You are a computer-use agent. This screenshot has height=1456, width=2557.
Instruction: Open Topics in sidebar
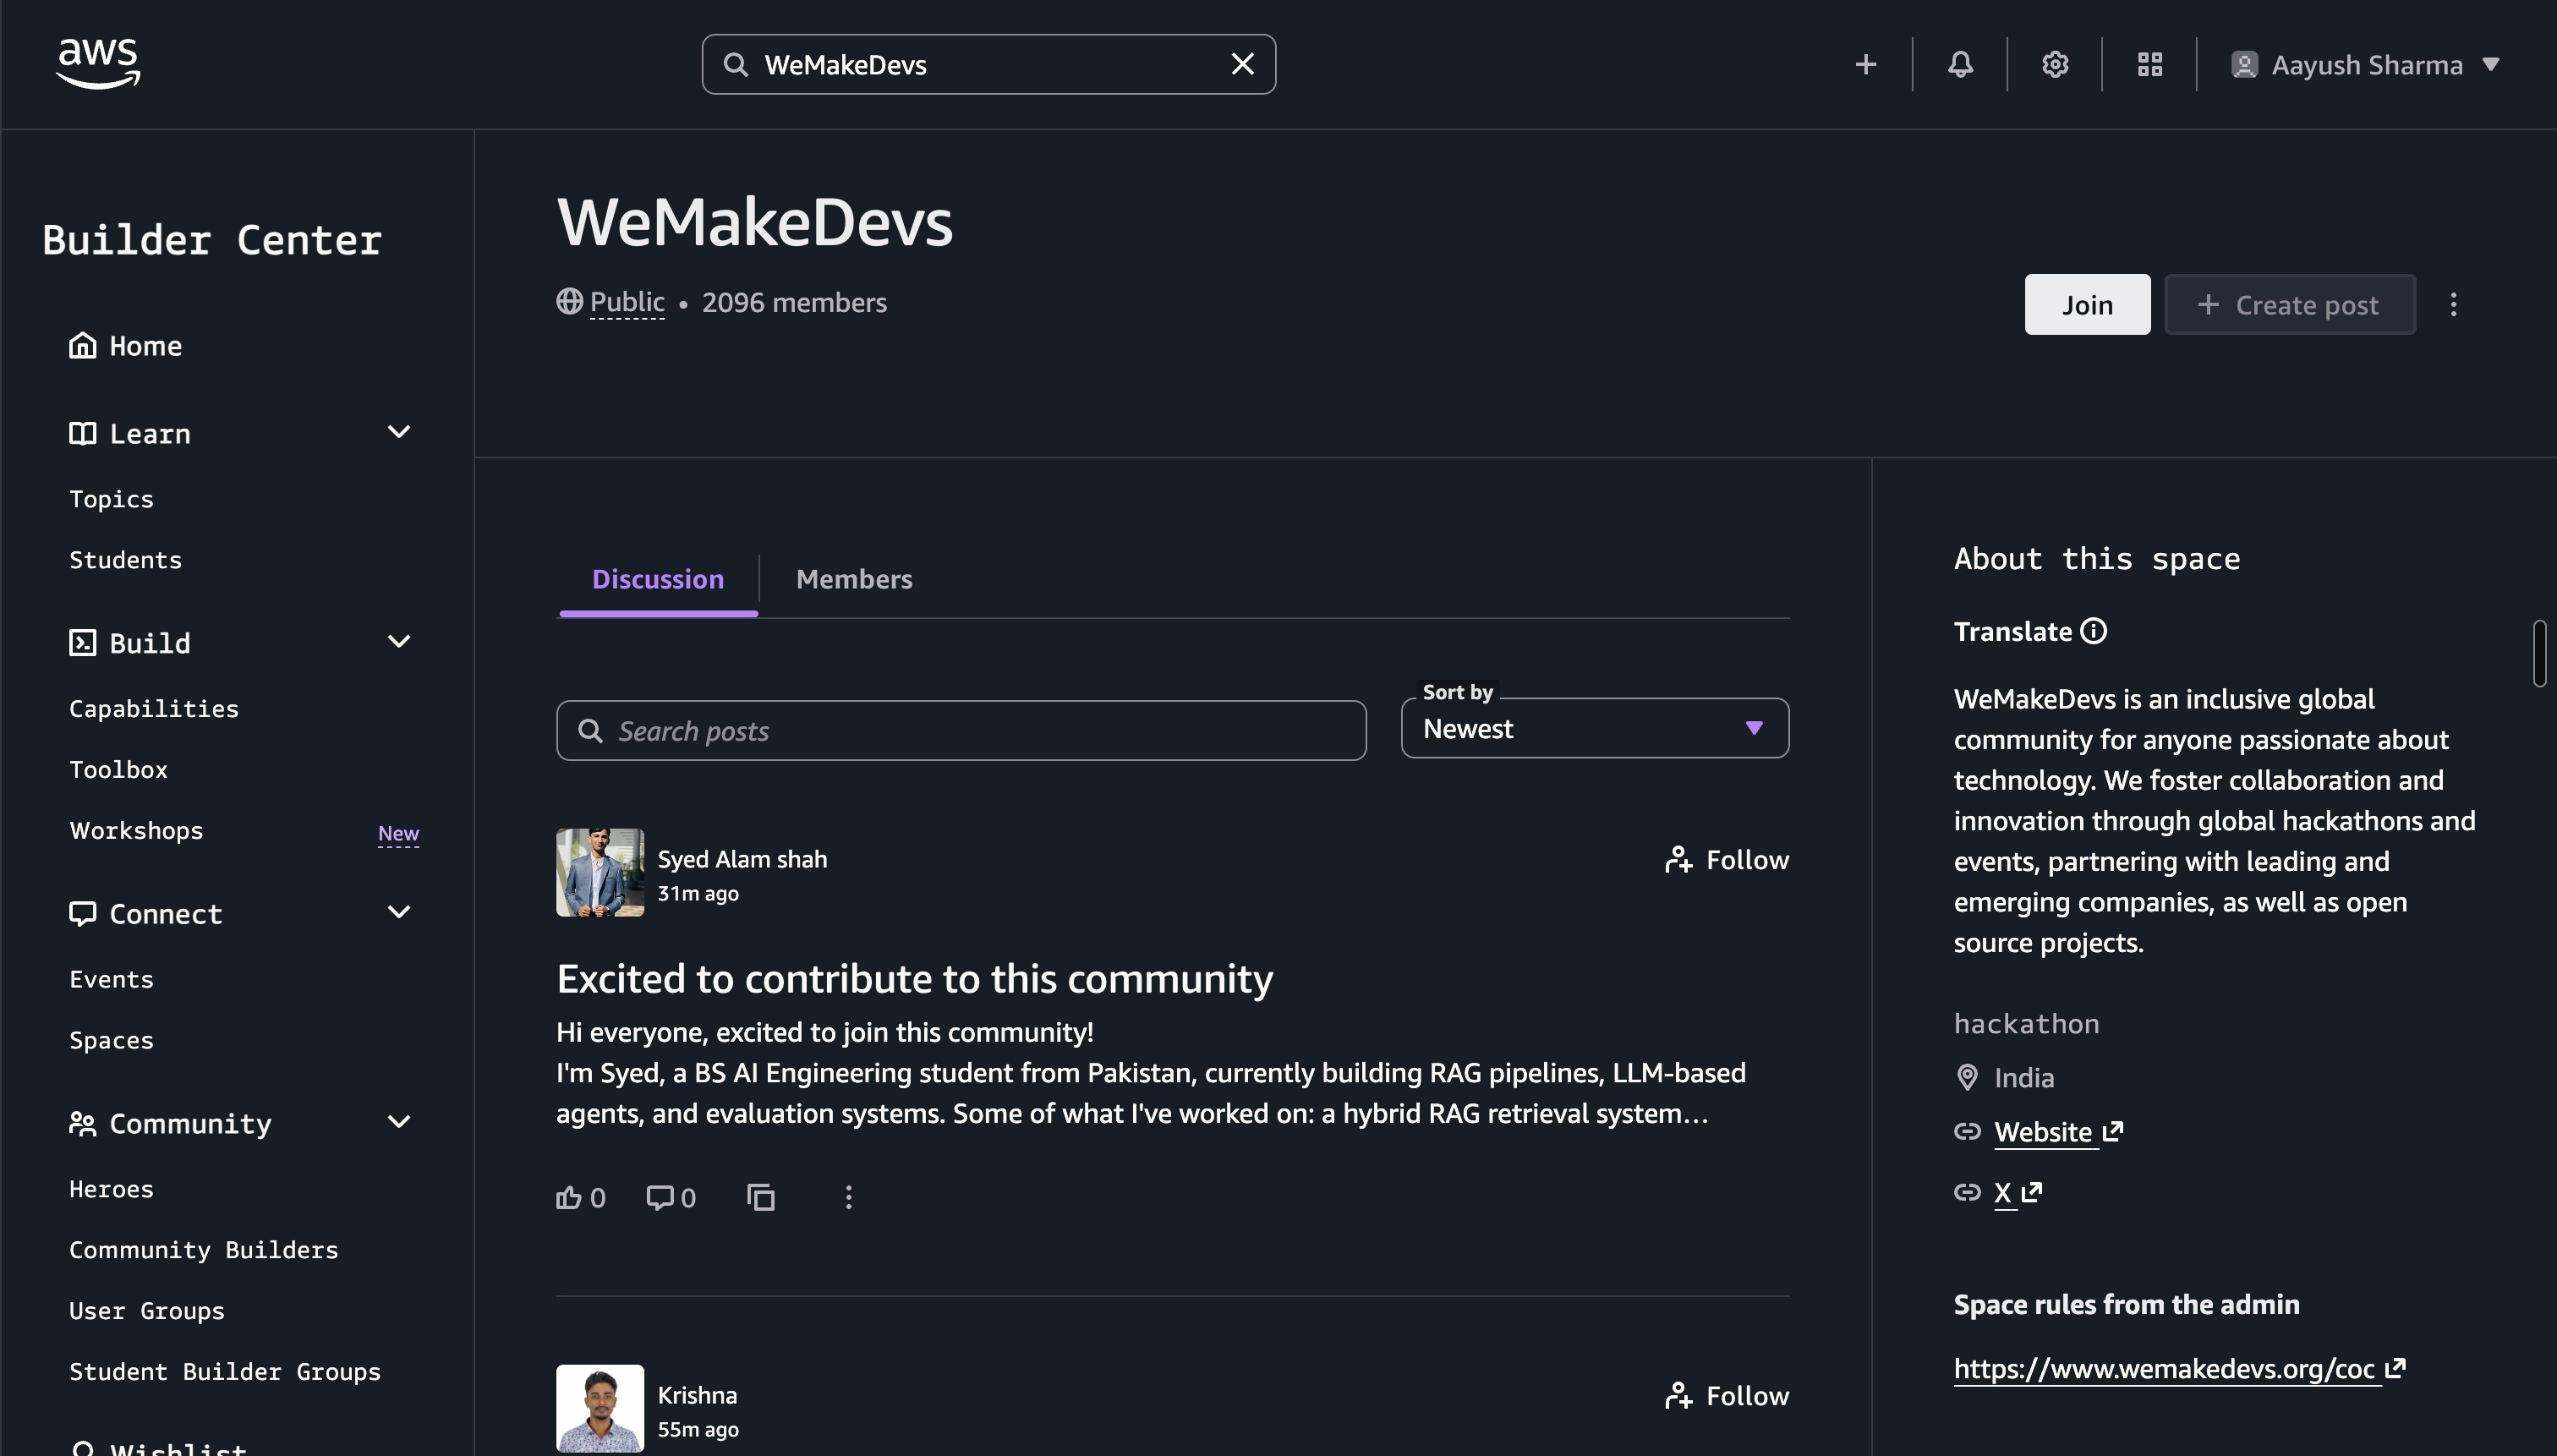point(111,499)
